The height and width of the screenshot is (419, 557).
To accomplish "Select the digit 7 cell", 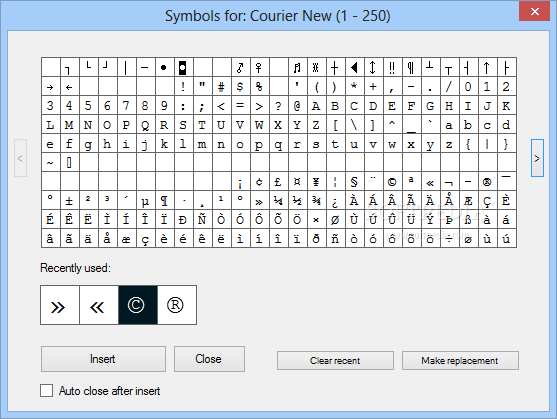I will (126, 106).
